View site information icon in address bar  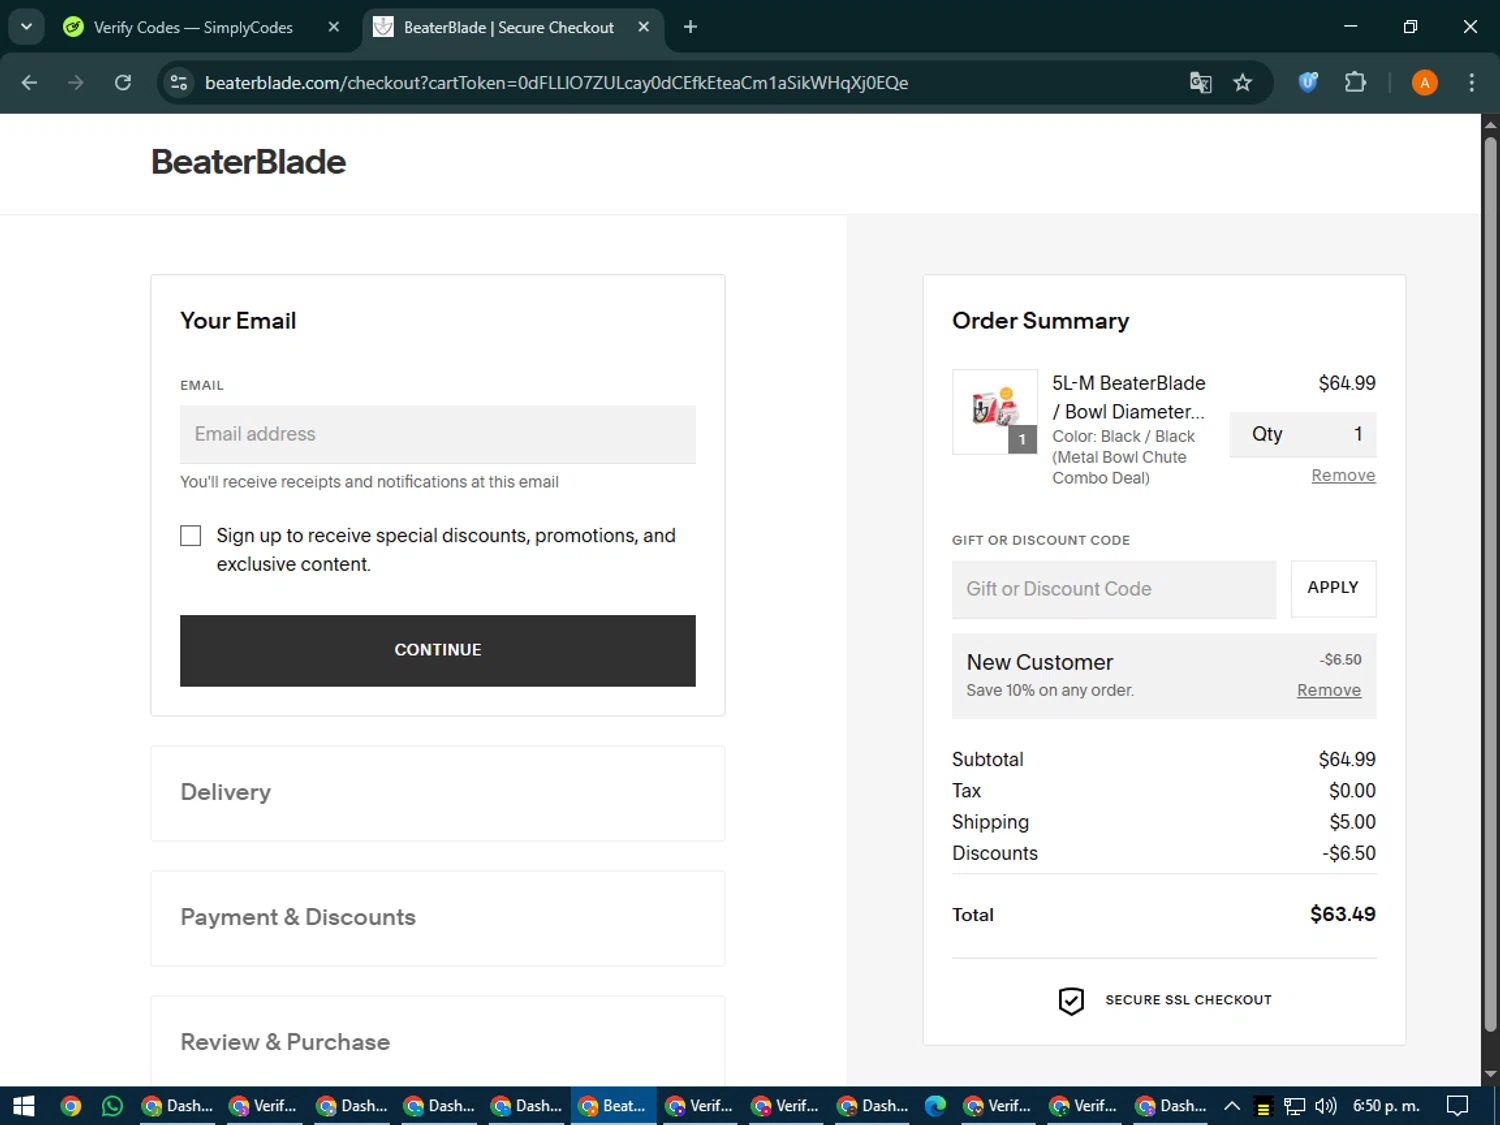(179, 83)
